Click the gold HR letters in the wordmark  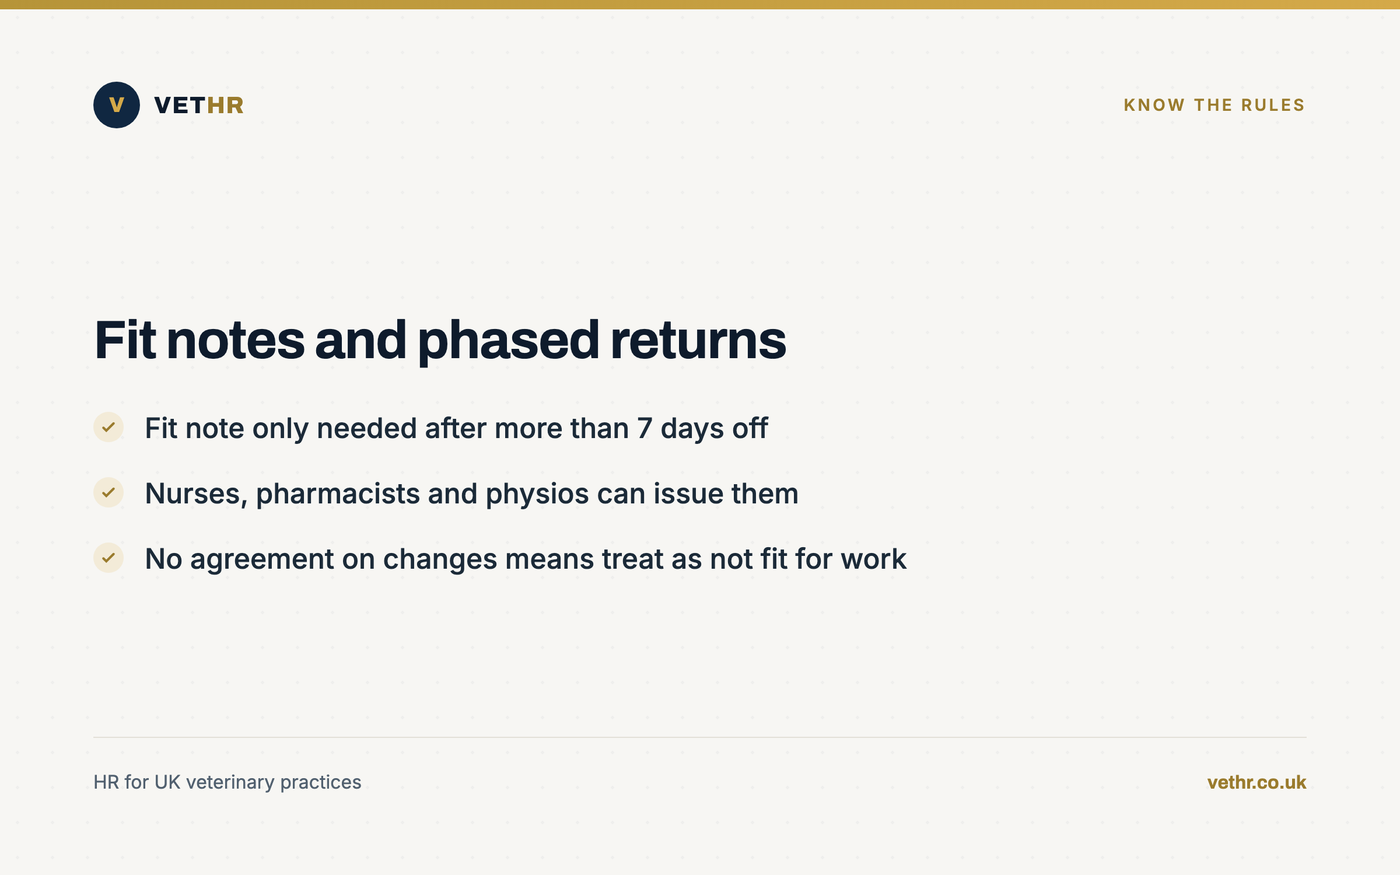(225, 105)
